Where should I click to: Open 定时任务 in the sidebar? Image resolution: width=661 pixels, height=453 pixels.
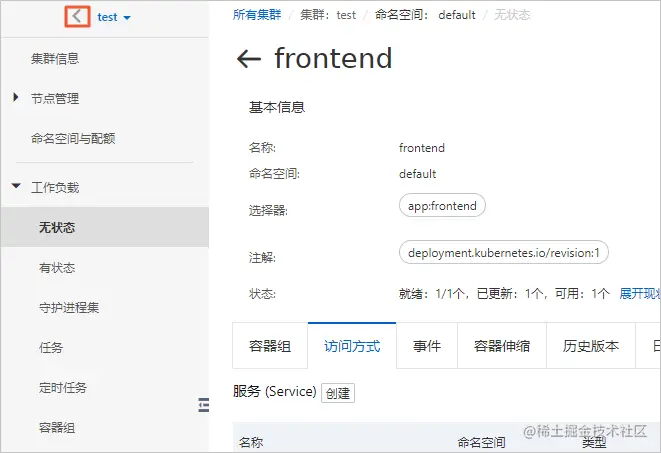click(63, 387)
